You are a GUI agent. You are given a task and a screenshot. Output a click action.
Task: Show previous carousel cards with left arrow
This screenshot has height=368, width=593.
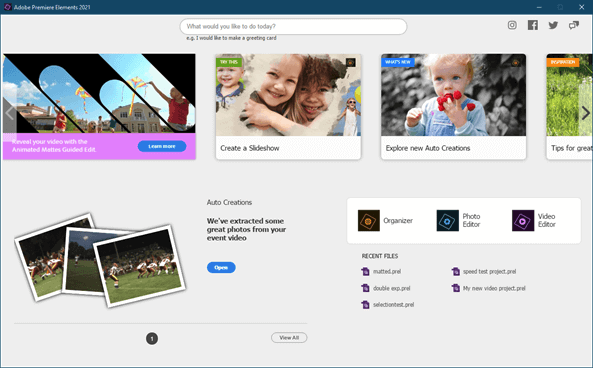(9, 113)
